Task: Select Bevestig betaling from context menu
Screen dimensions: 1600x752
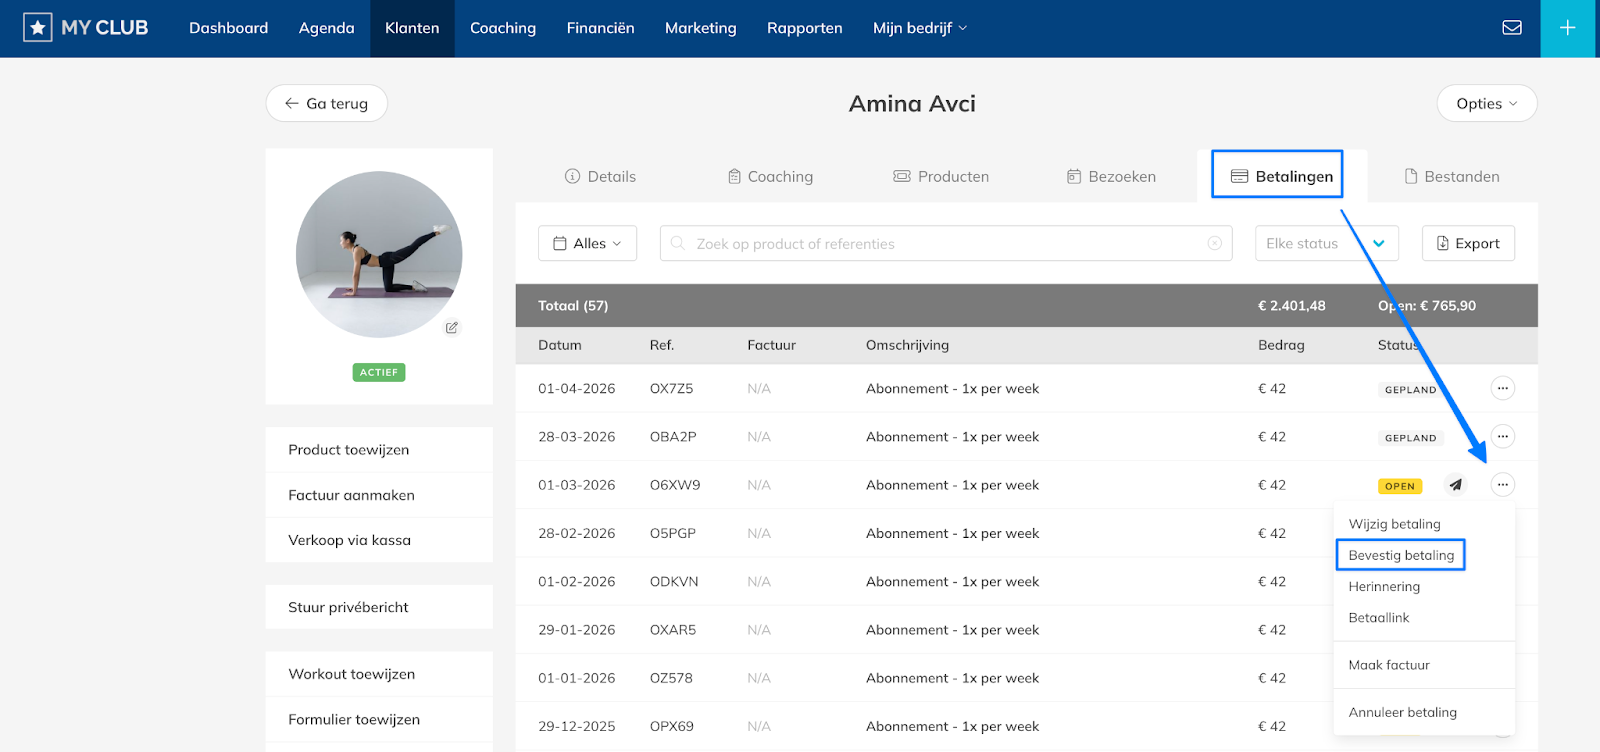Action: [1401, 555]
